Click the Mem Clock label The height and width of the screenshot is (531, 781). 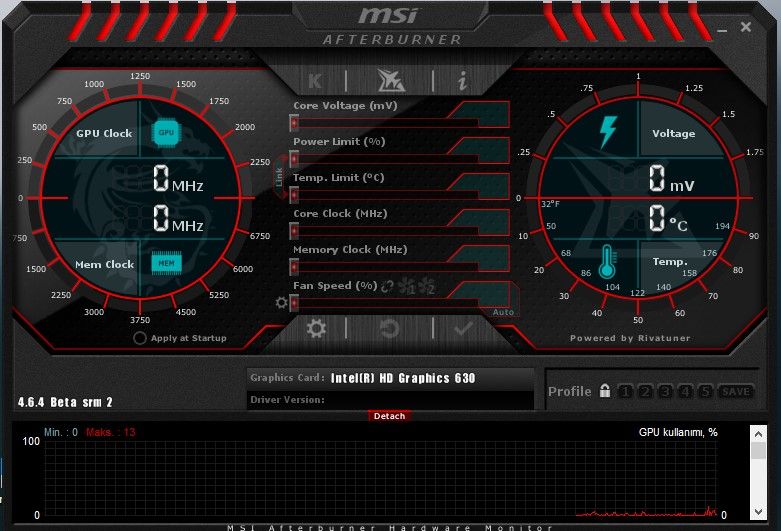pos(104,264)
